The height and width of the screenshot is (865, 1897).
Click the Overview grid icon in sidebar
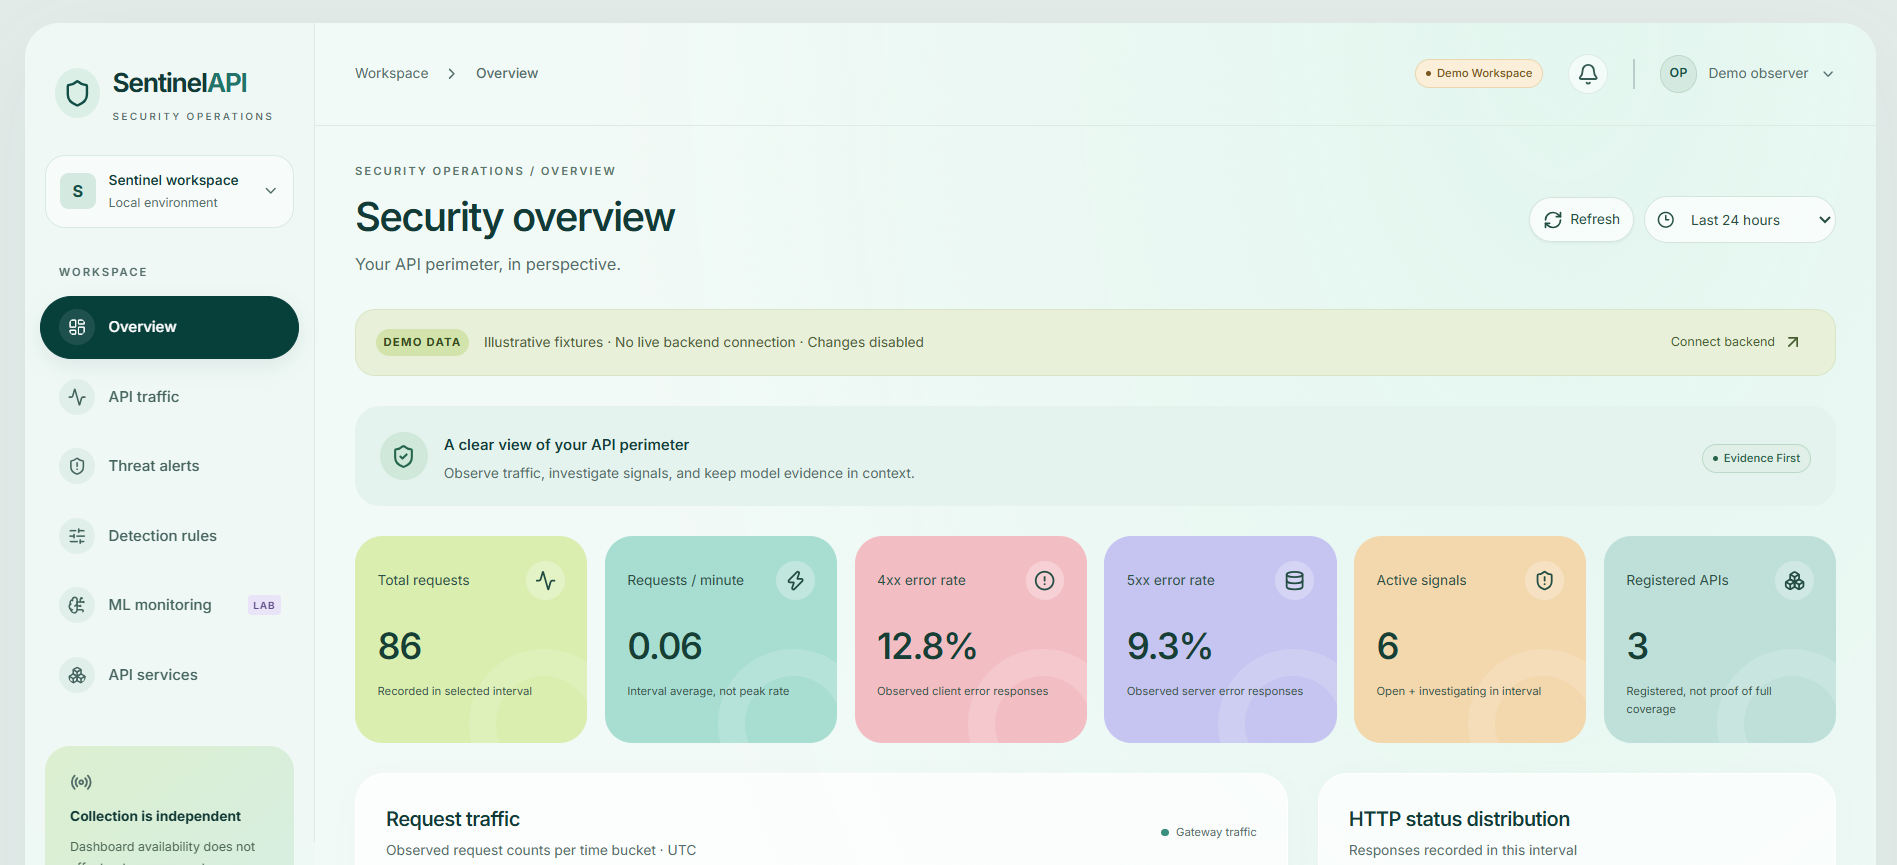click(77, 327)
